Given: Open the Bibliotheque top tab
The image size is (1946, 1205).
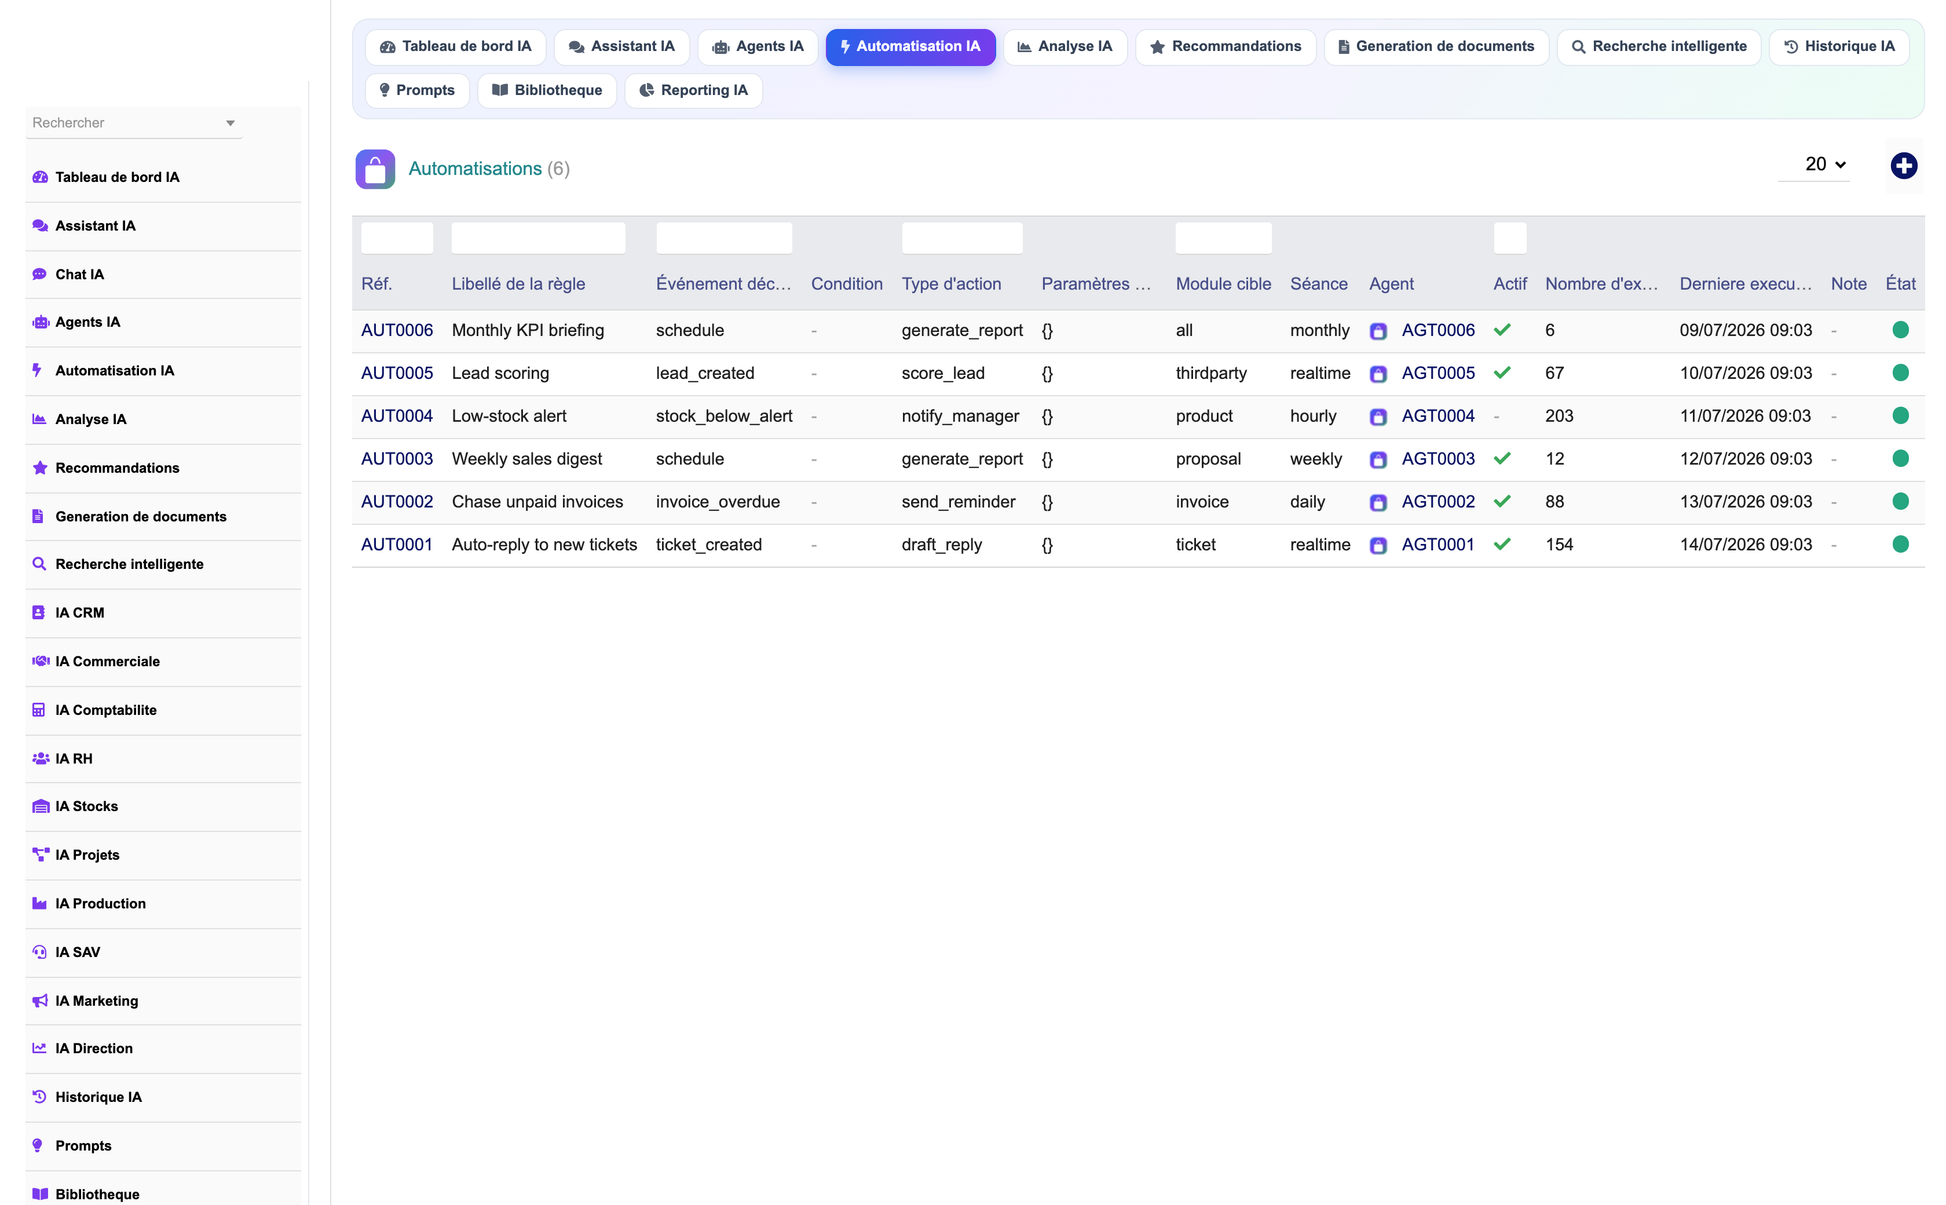Looking at the screenshot, I should (x=547, y=91).
